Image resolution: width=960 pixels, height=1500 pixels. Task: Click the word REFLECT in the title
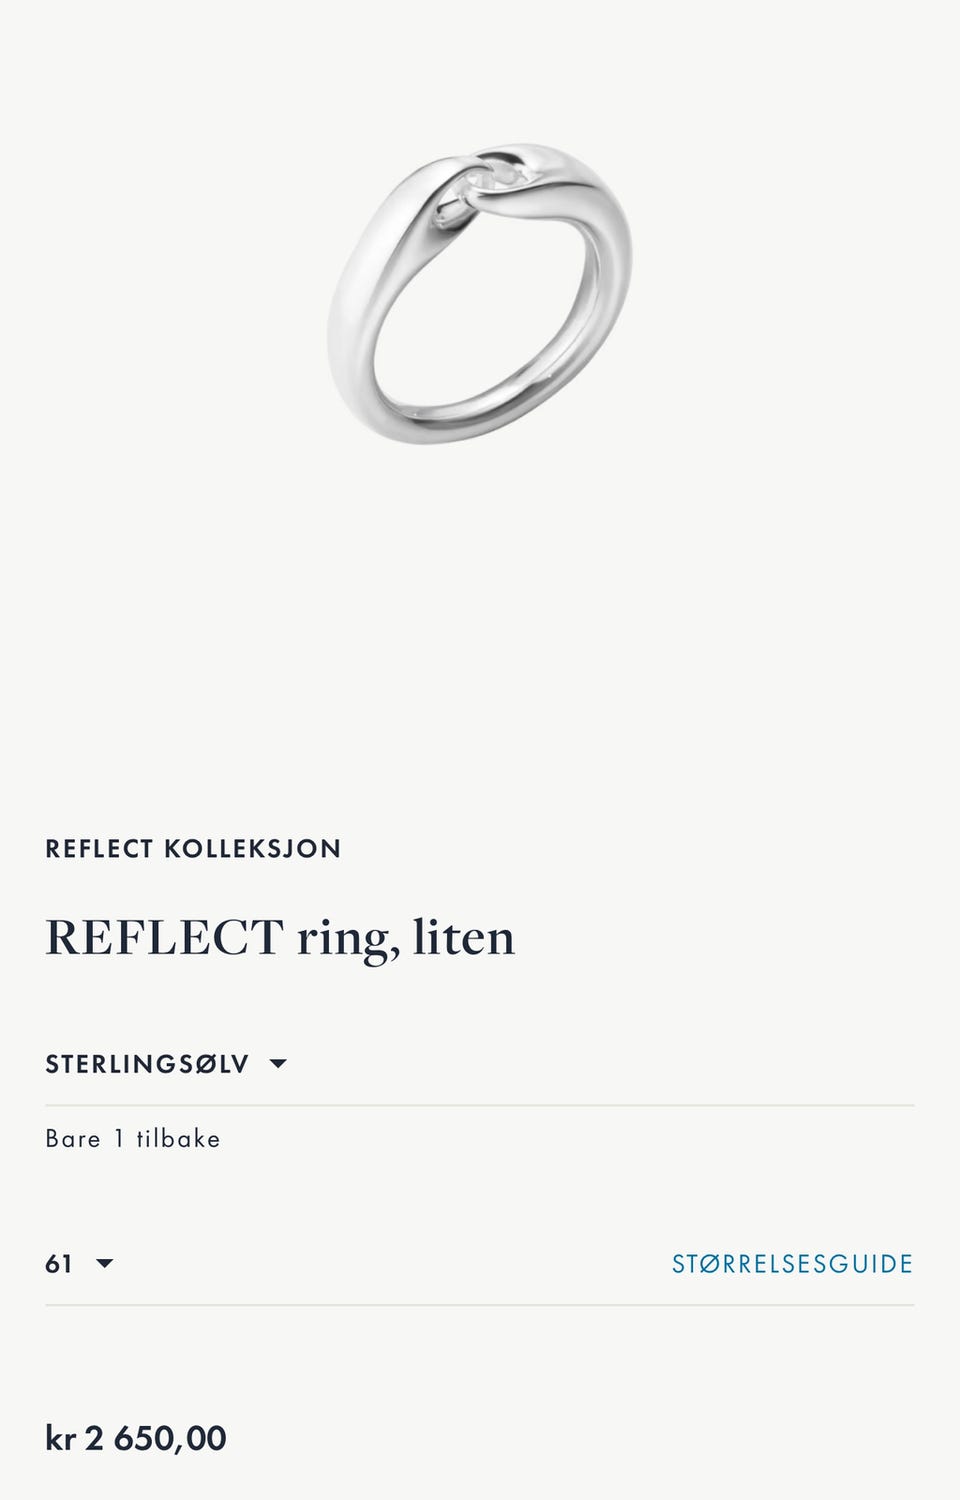tap(165, 937)
